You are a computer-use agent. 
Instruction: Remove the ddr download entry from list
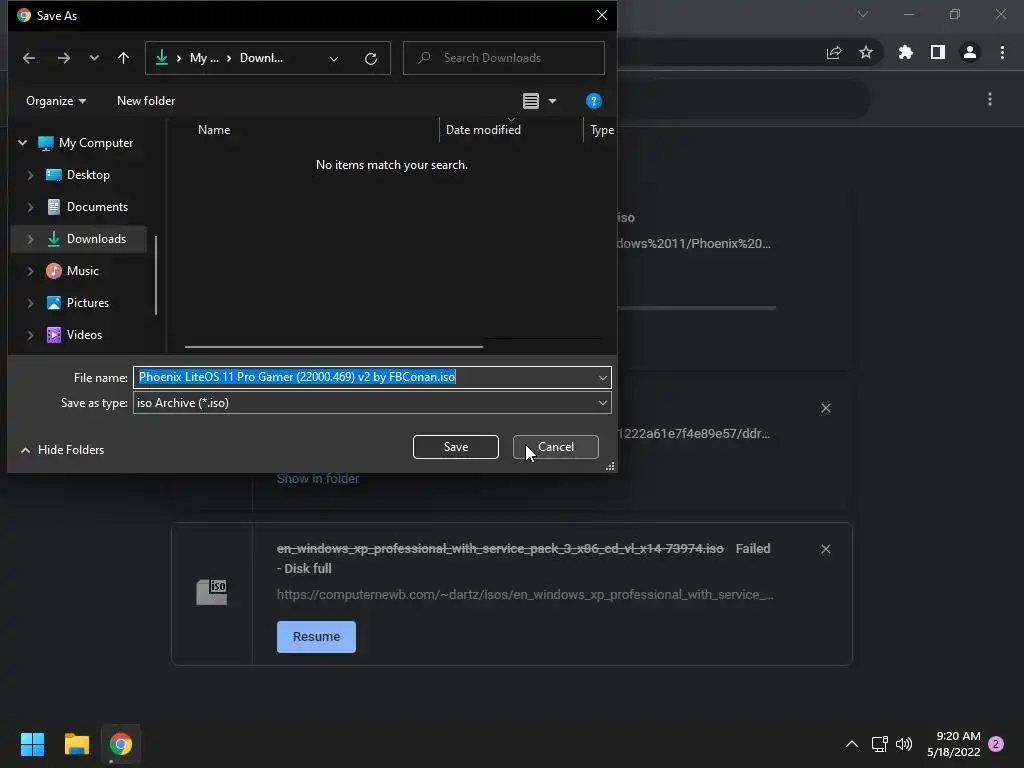coord(825,408)
